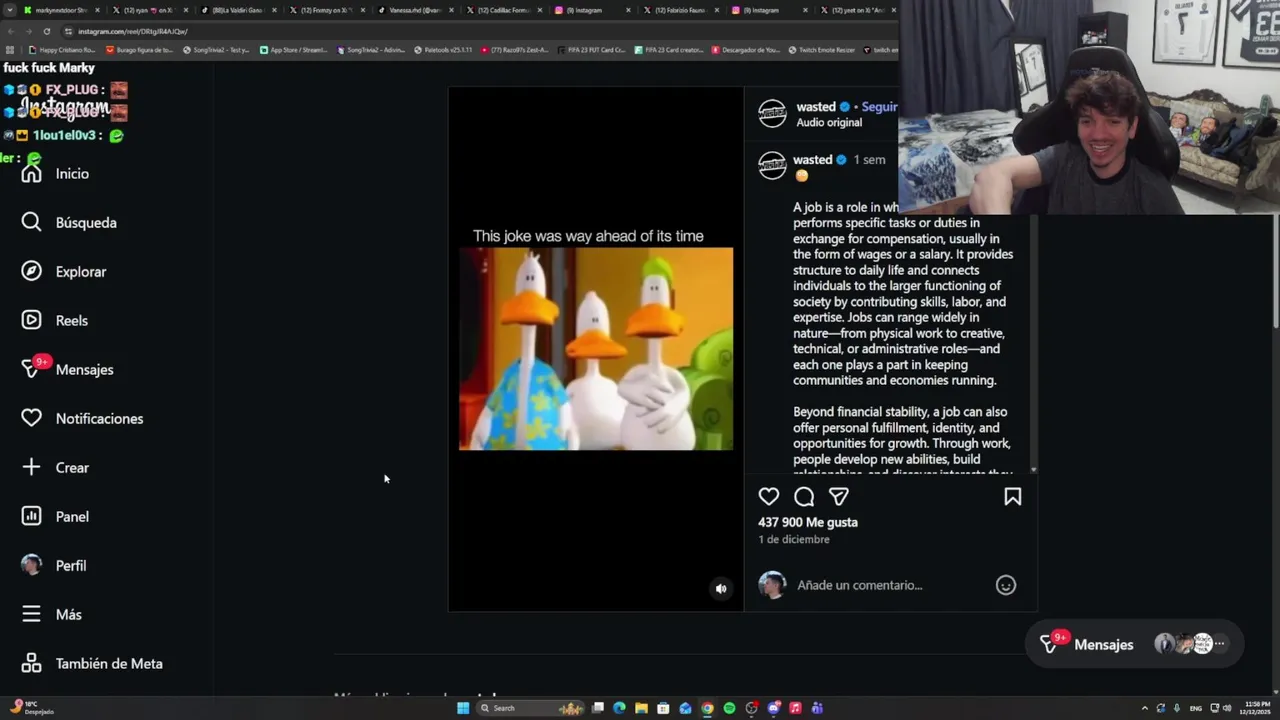Open Spotify from the taskbar
The width and height of the screenshot is (1280, 720).
coord(729,708)
